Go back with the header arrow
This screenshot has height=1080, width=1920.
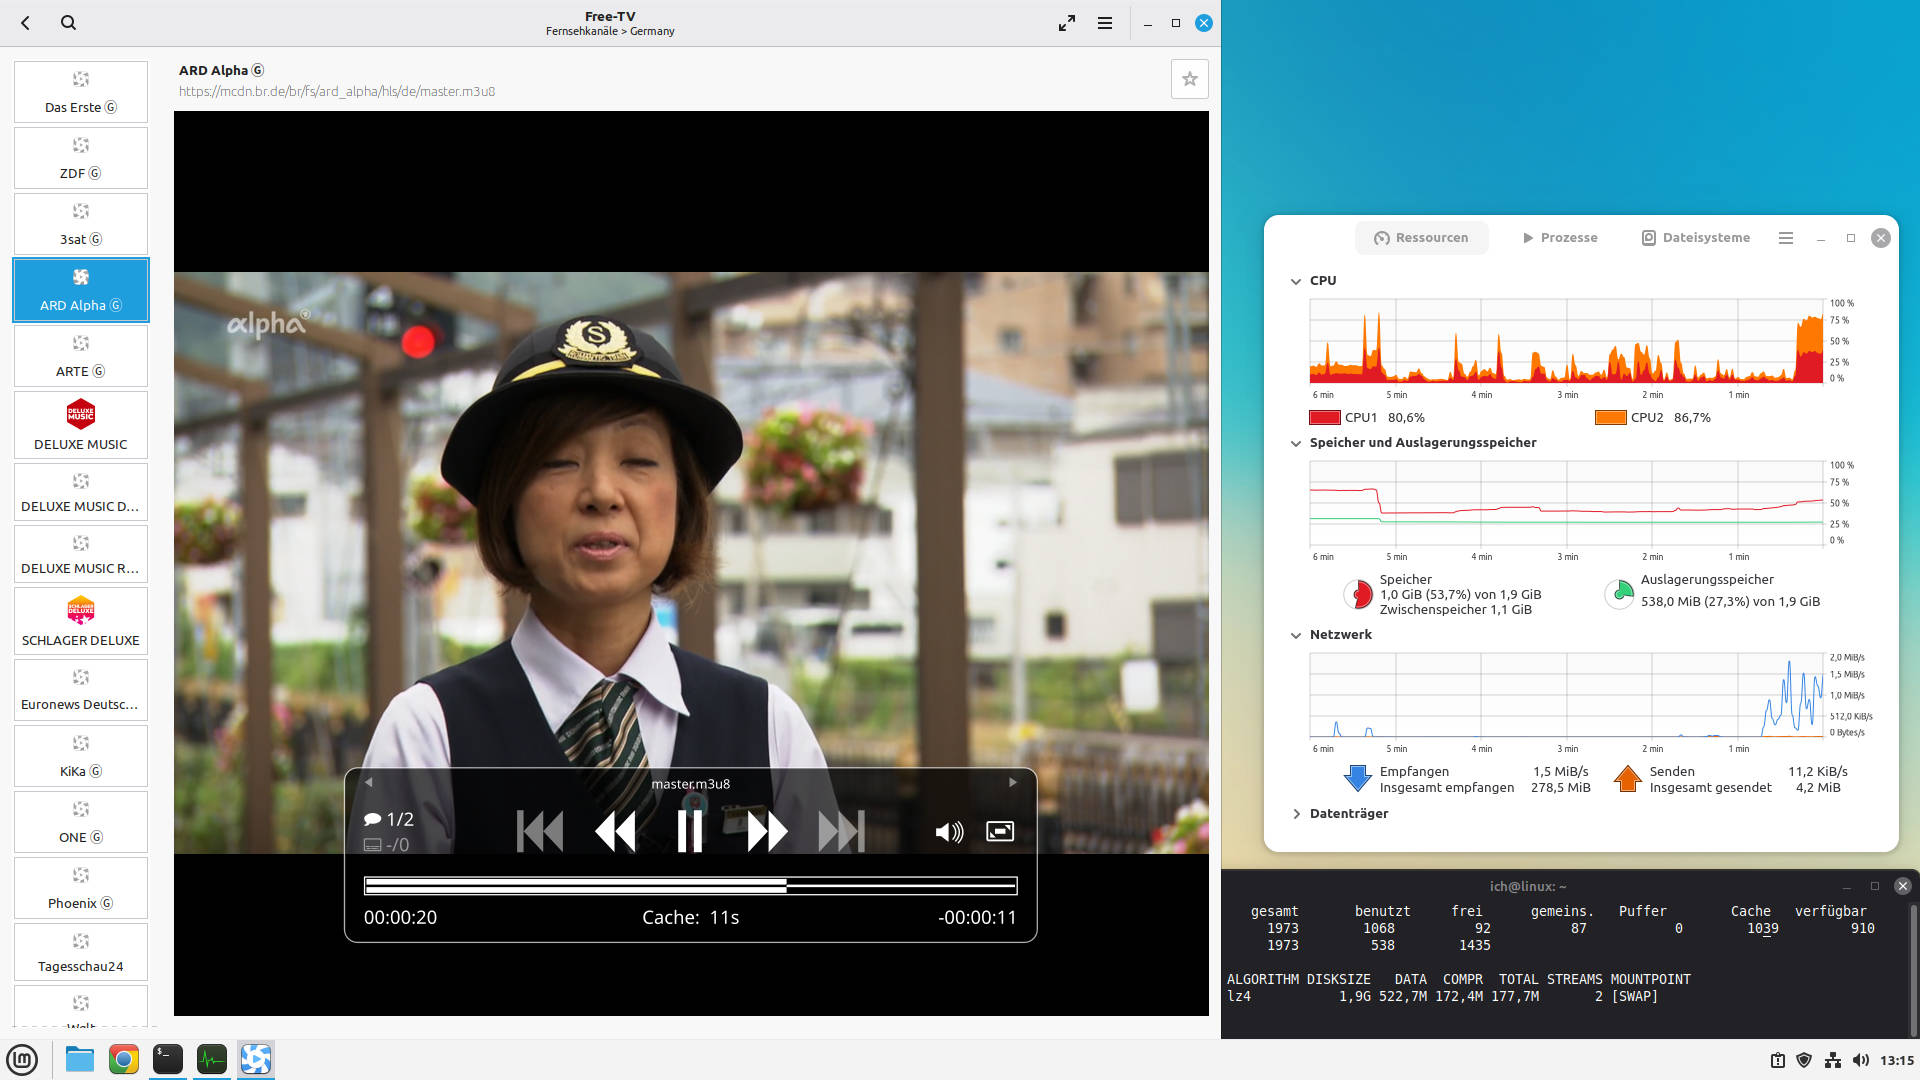(26, 22)
